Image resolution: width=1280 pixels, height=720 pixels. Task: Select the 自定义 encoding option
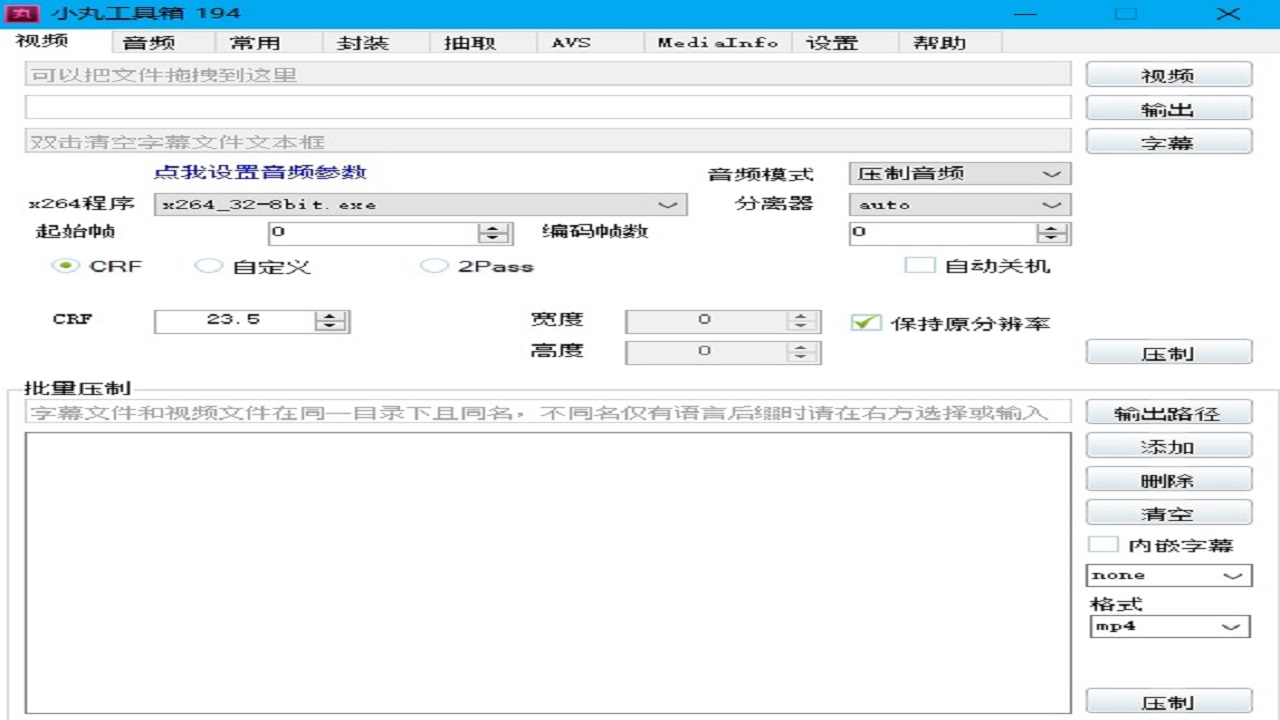209,266
